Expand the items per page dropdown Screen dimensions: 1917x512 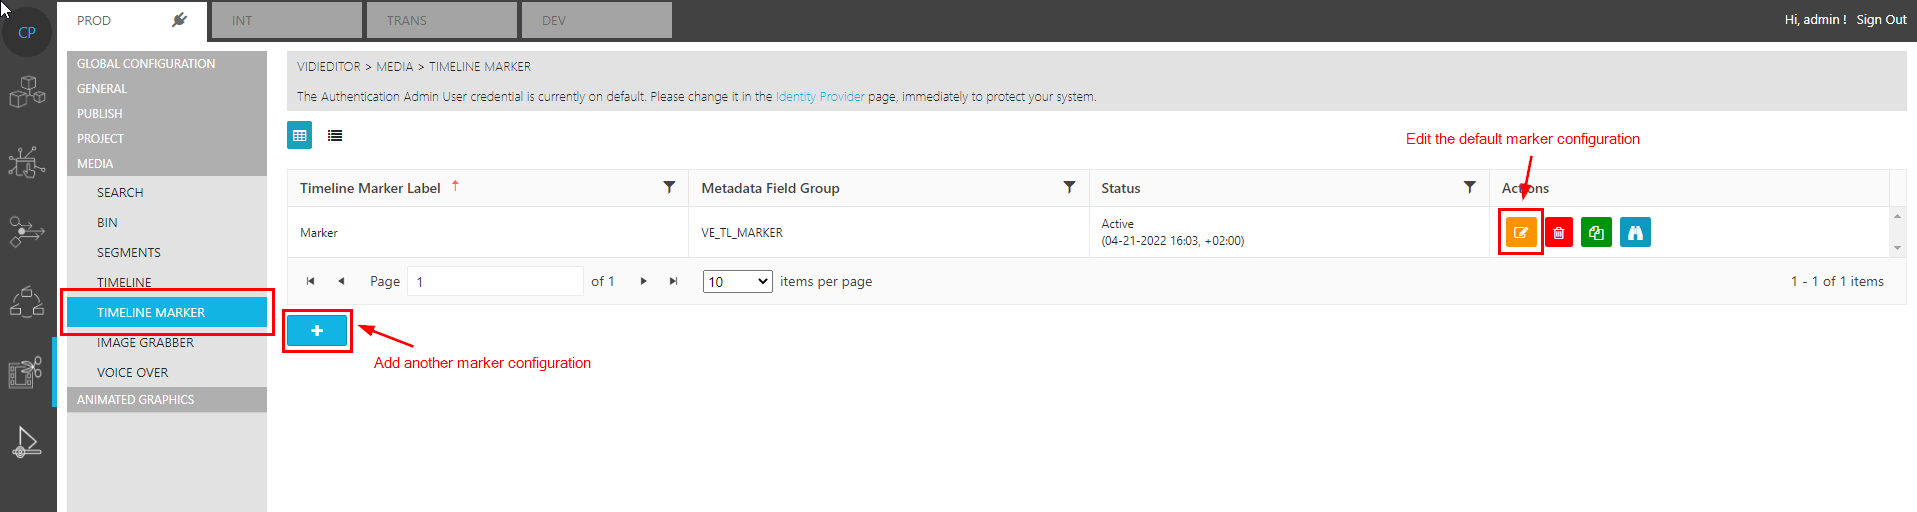[x=737, y=282]
